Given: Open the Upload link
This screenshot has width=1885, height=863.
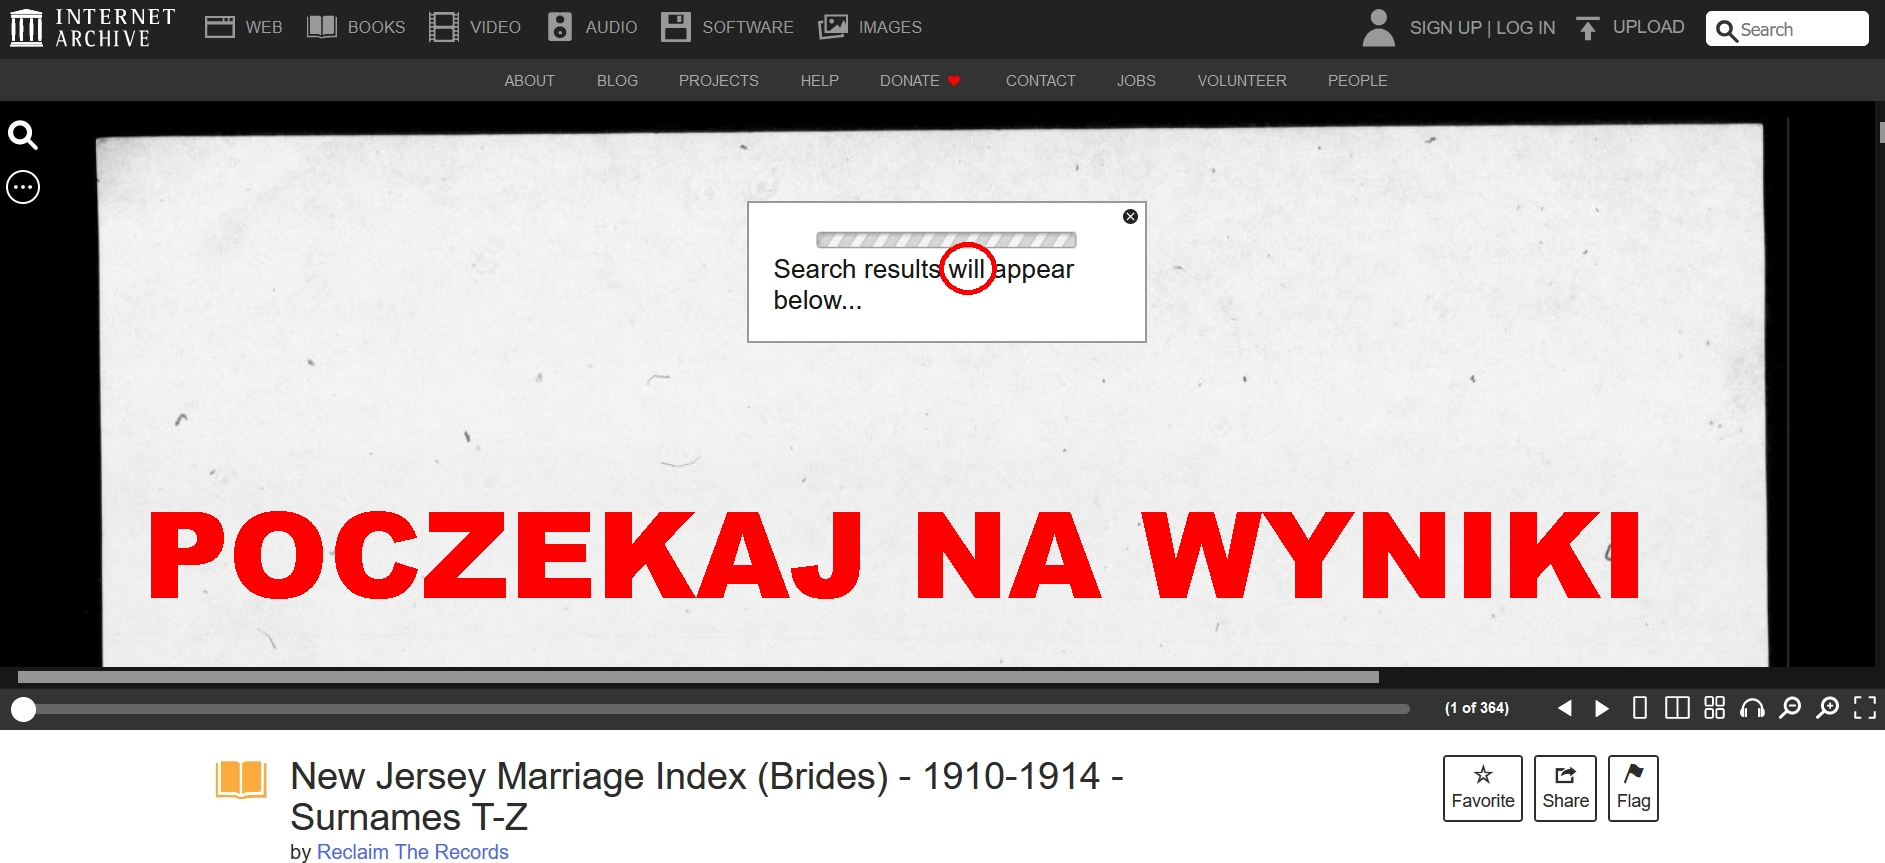Looking at the screenshot, I should coord(1648,27).
